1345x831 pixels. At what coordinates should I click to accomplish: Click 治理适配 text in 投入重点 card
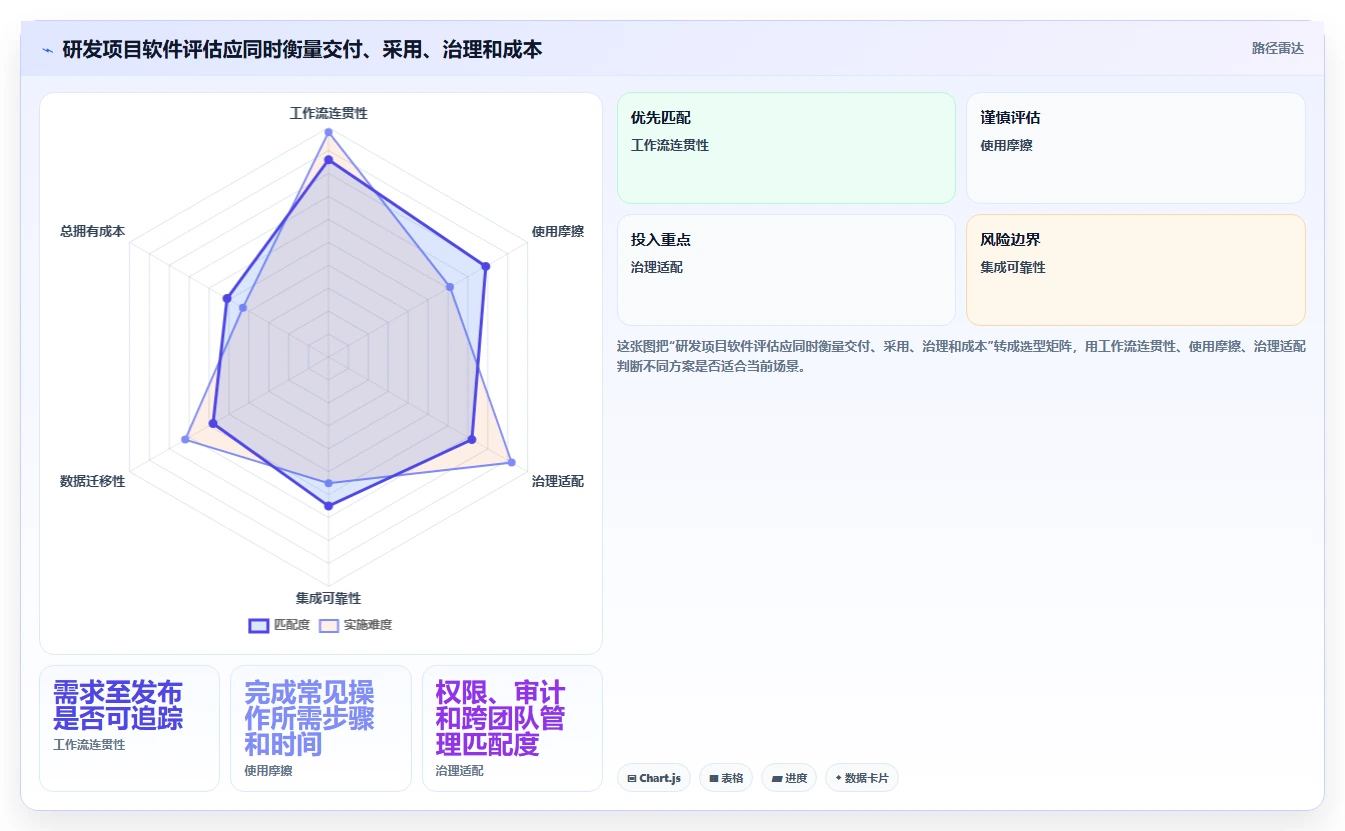tap(657, 267)
